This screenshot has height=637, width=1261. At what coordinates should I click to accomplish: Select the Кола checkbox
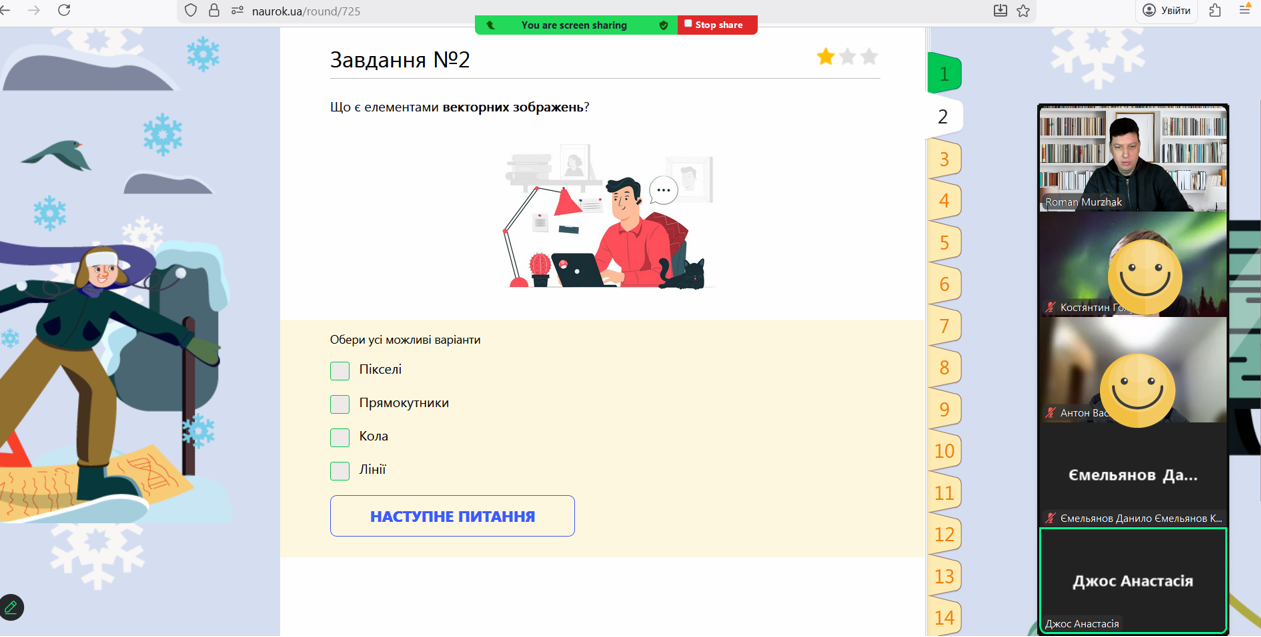[340, 437]
